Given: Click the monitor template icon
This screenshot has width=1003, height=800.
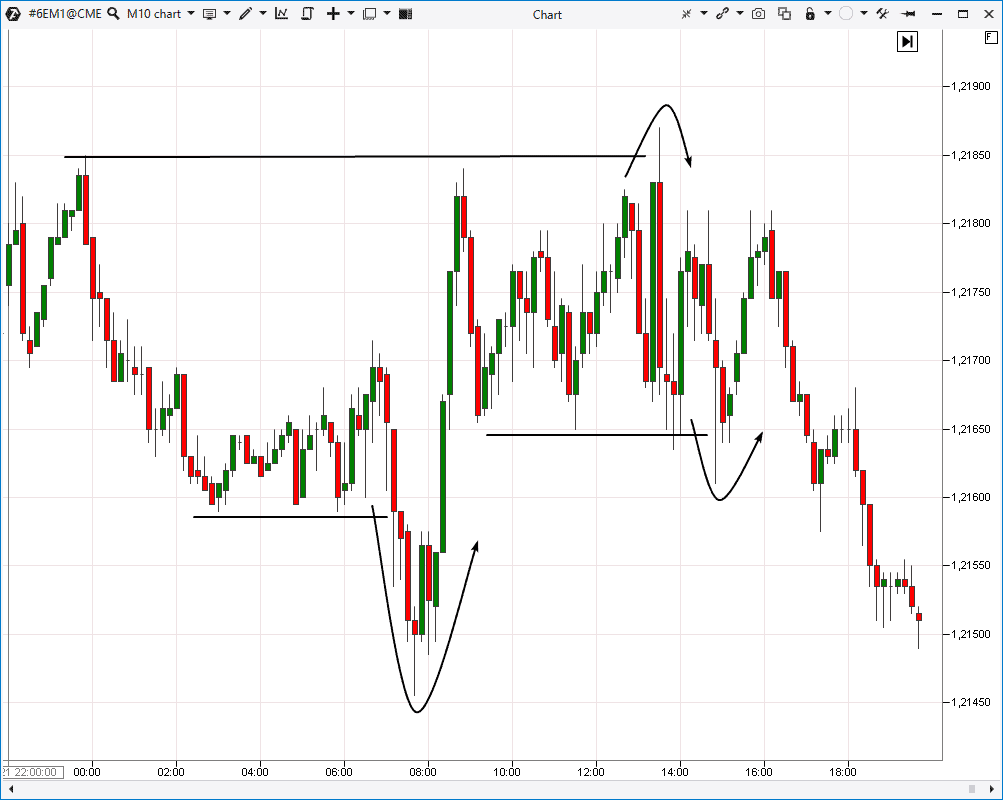Looking at the screenshot, I should (210, 14).
